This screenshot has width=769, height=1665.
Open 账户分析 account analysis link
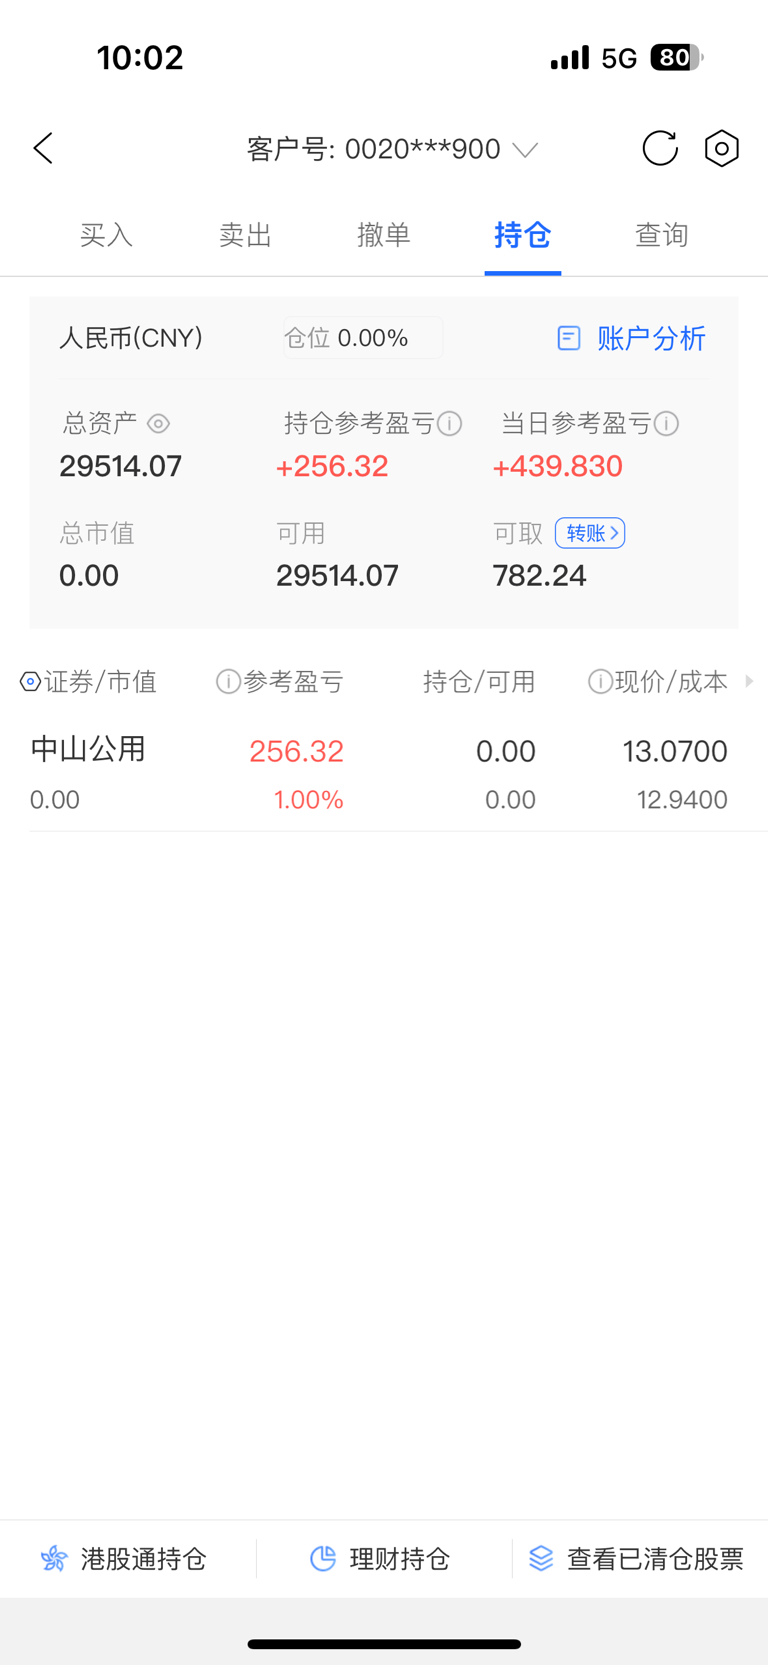tap(631, 338)
